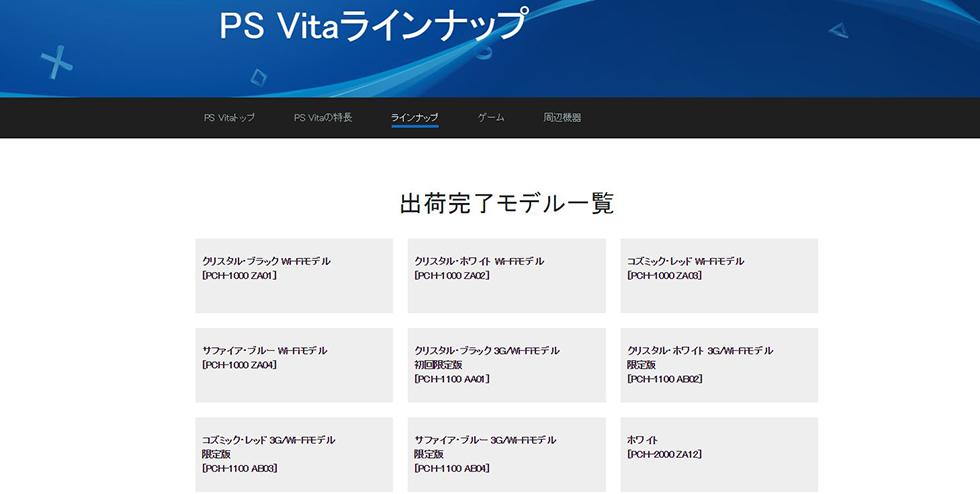Click the PS Vitaラインナップ banner title

(372, 26)
